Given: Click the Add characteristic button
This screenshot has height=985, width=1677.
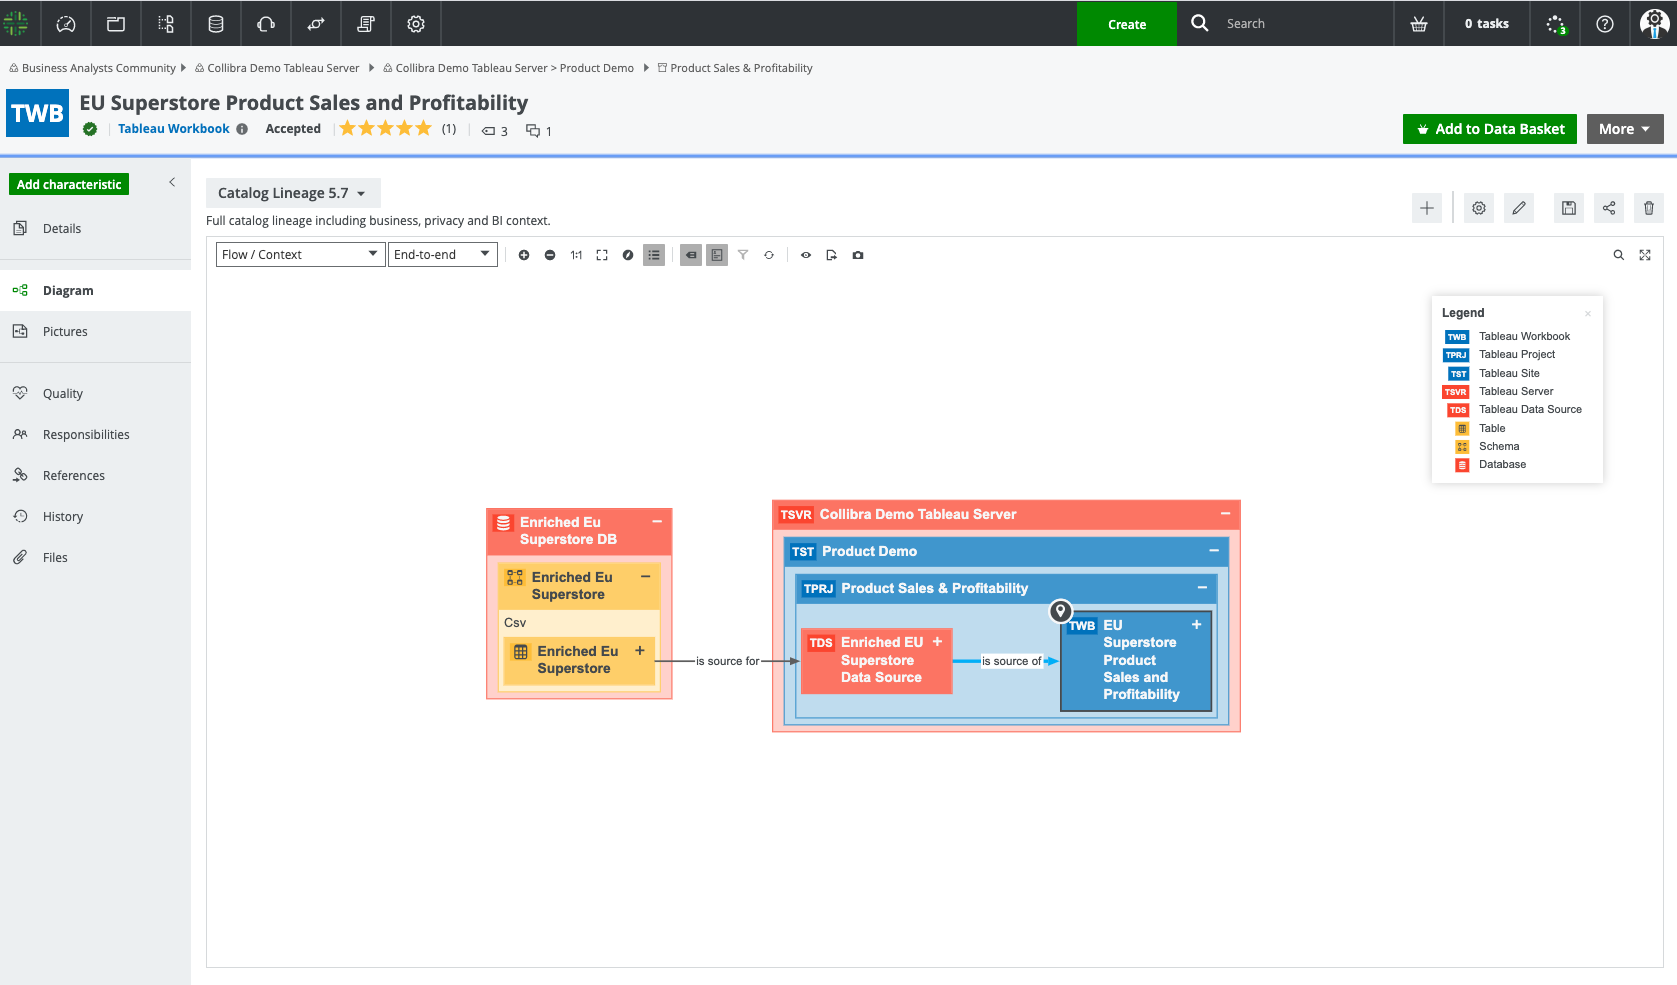Looking at the screenshot, I should point(69,184).
